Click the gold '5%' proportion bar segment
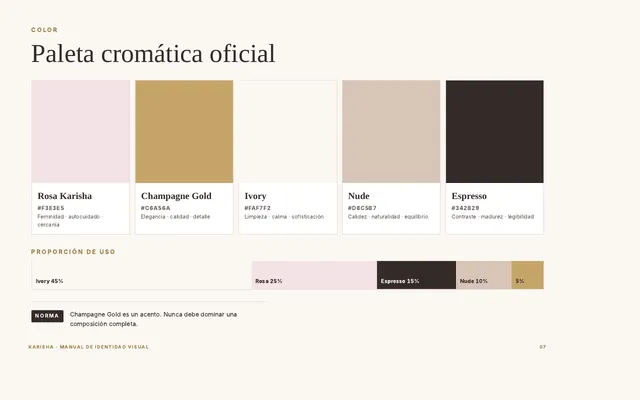 point(527,275)
